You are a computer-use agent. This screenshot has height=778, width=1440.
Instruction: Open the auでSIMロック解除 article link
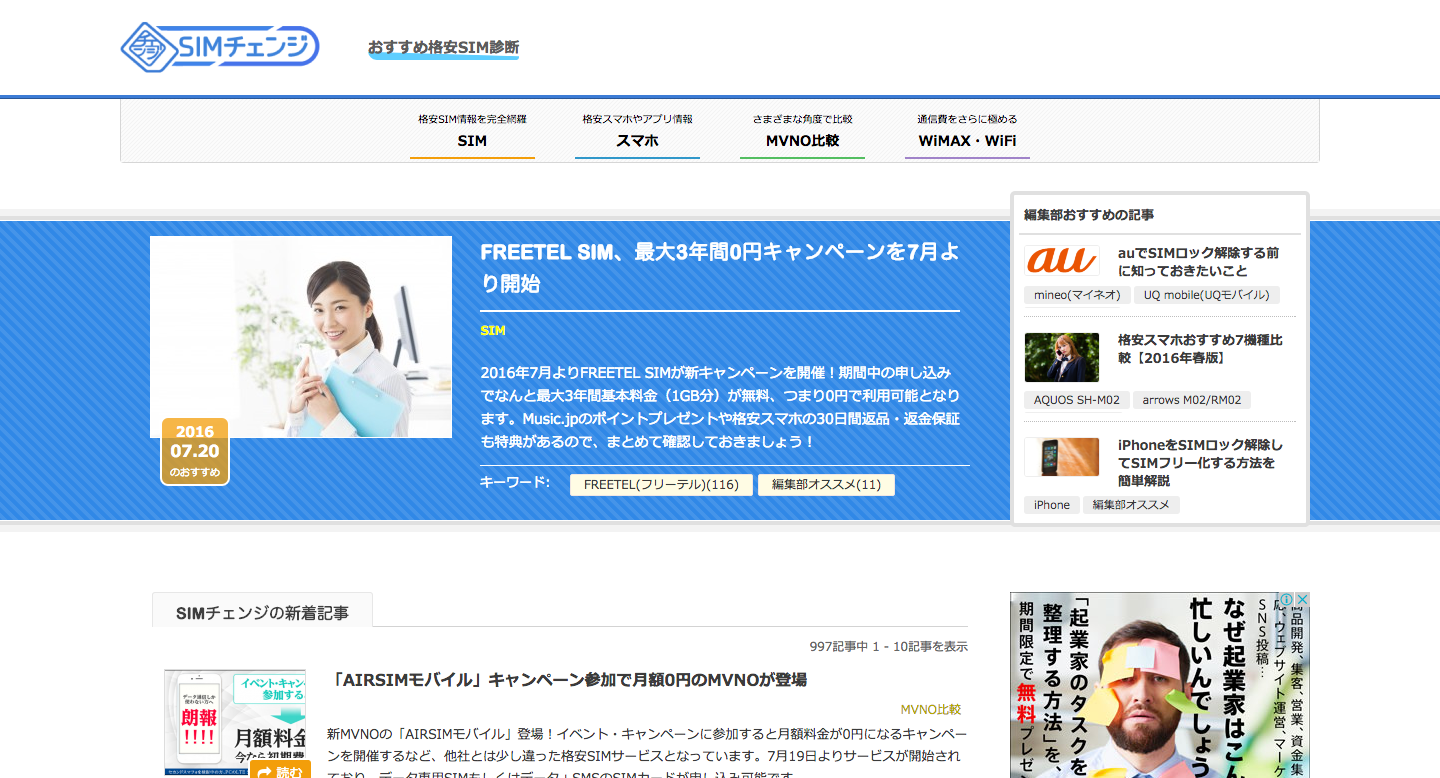pos(1198,262)
